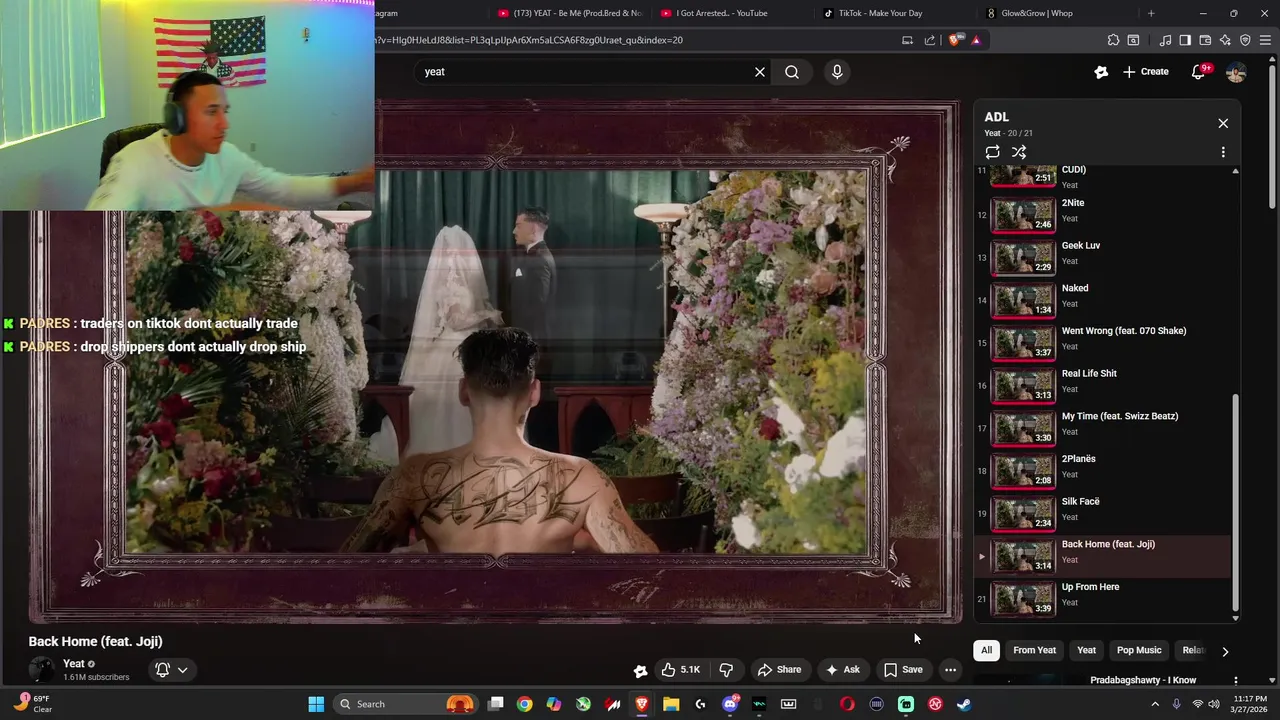Viewport: 1280px width, 720px height.
Task: Open the browser extensions puzzle icon
Action: coord(1113,40)
